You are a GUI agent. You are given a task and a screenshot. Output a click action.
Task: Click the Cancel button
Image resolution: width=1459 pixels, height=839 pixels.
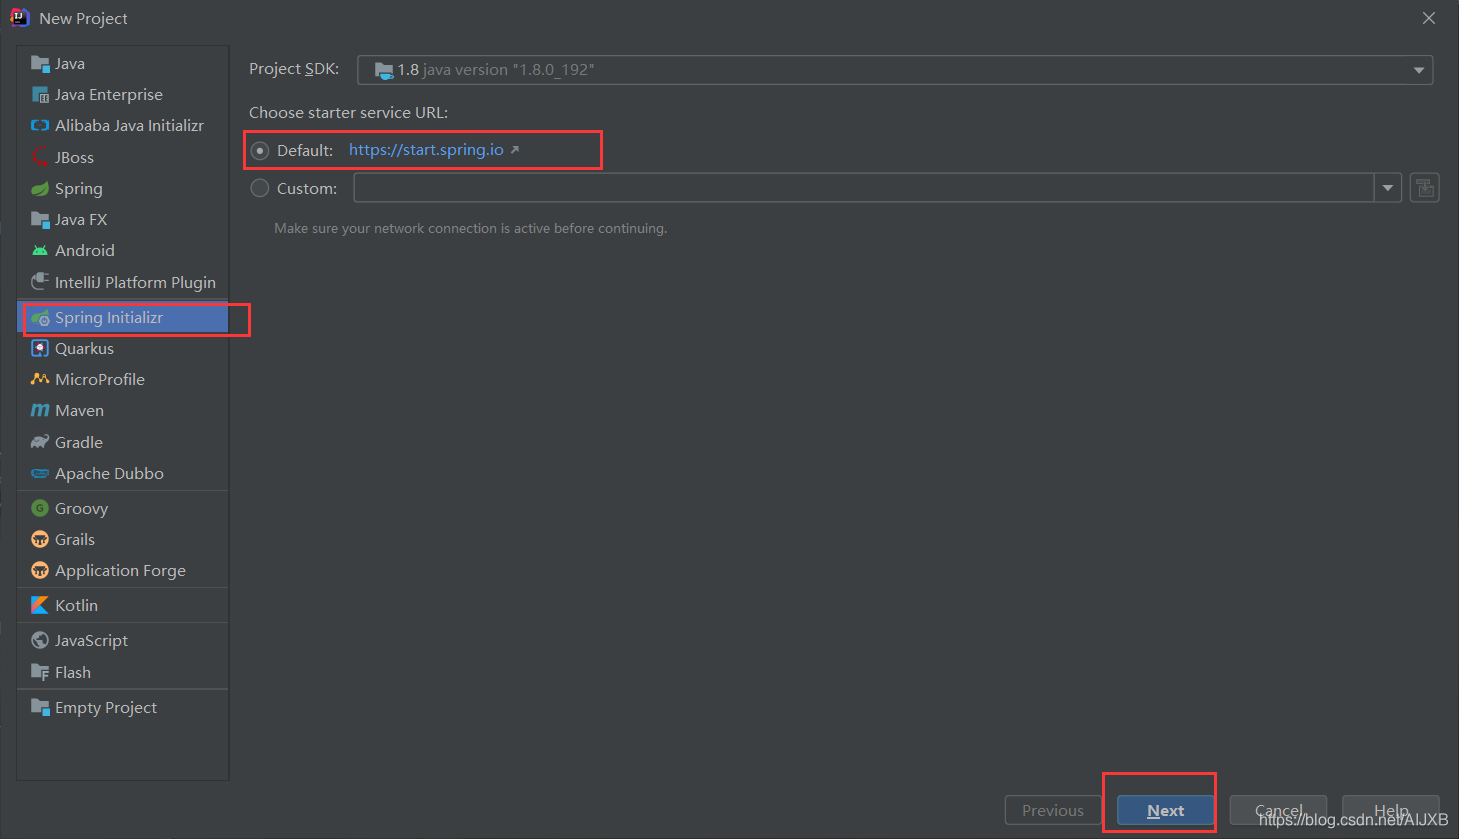coord(1278,811)
